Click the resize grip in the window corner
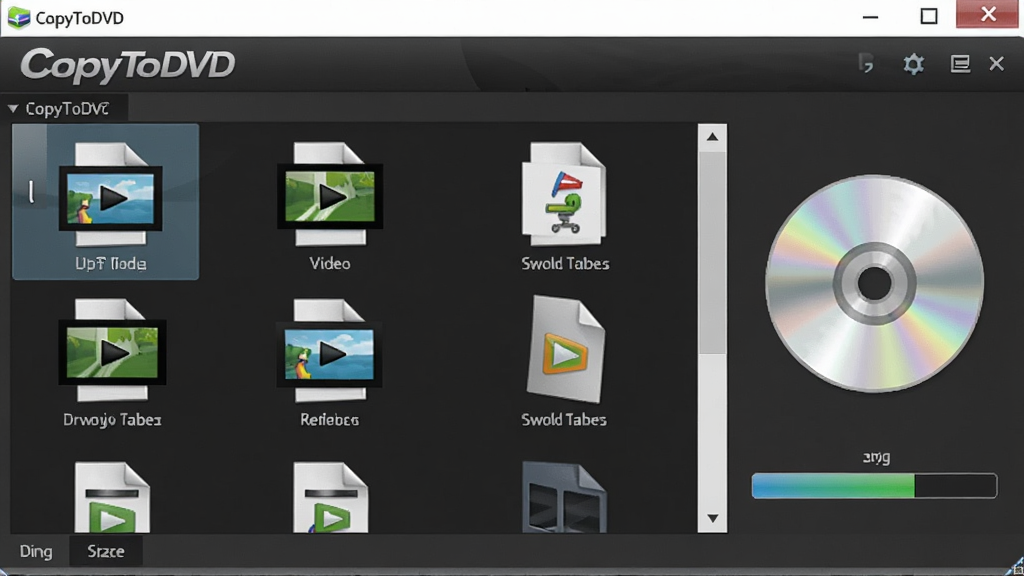Viewport: 1024px width, 576px height. point(1015,566)
